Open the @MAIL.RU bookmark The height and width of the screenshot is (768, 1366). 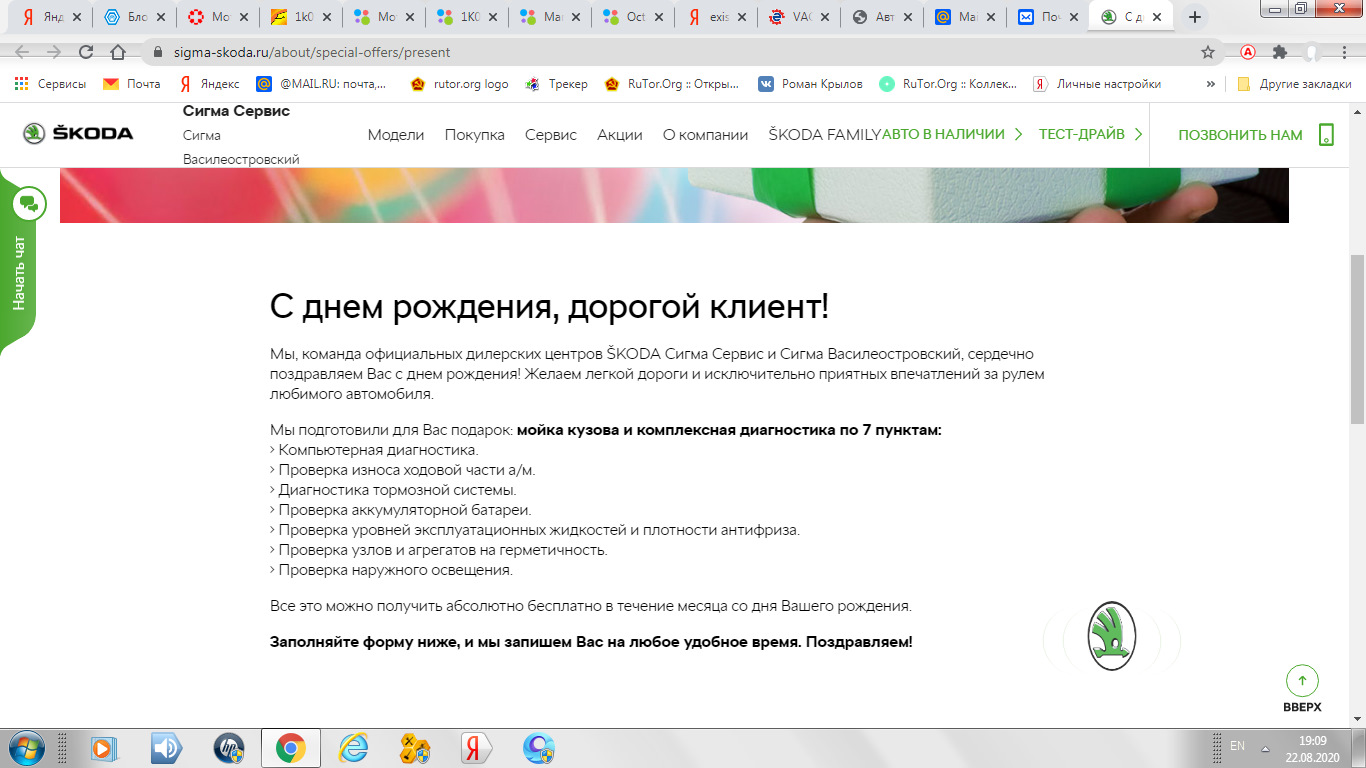tap(321, 84)
